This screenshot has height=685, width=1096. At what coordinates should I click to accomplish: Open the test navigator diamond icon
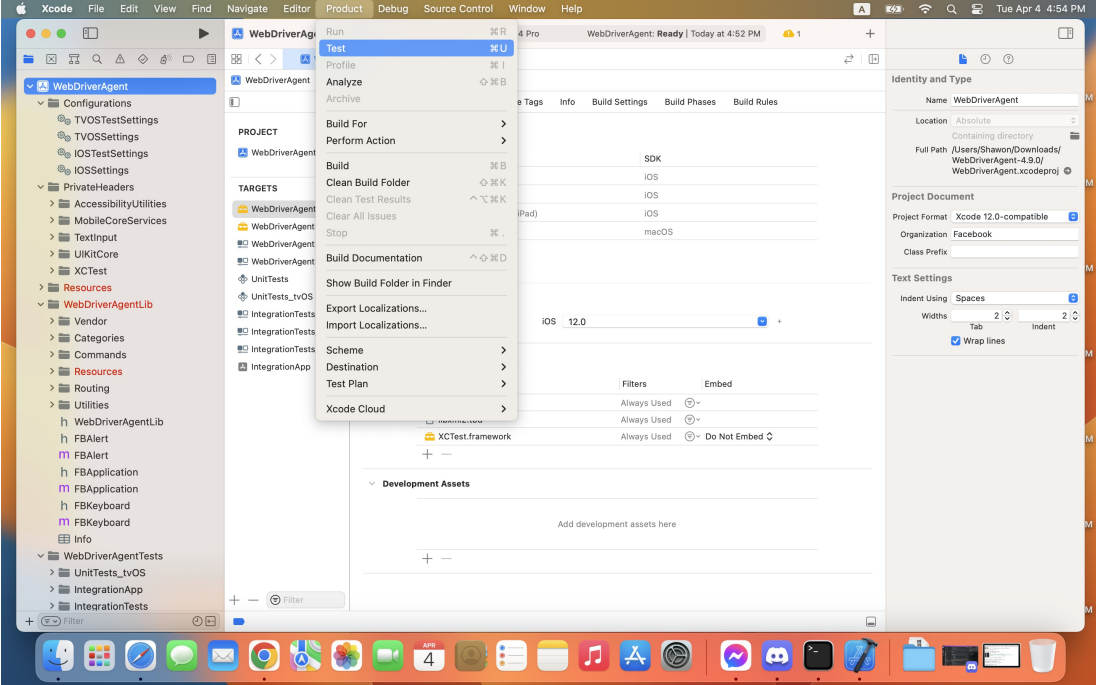point(143,59)
